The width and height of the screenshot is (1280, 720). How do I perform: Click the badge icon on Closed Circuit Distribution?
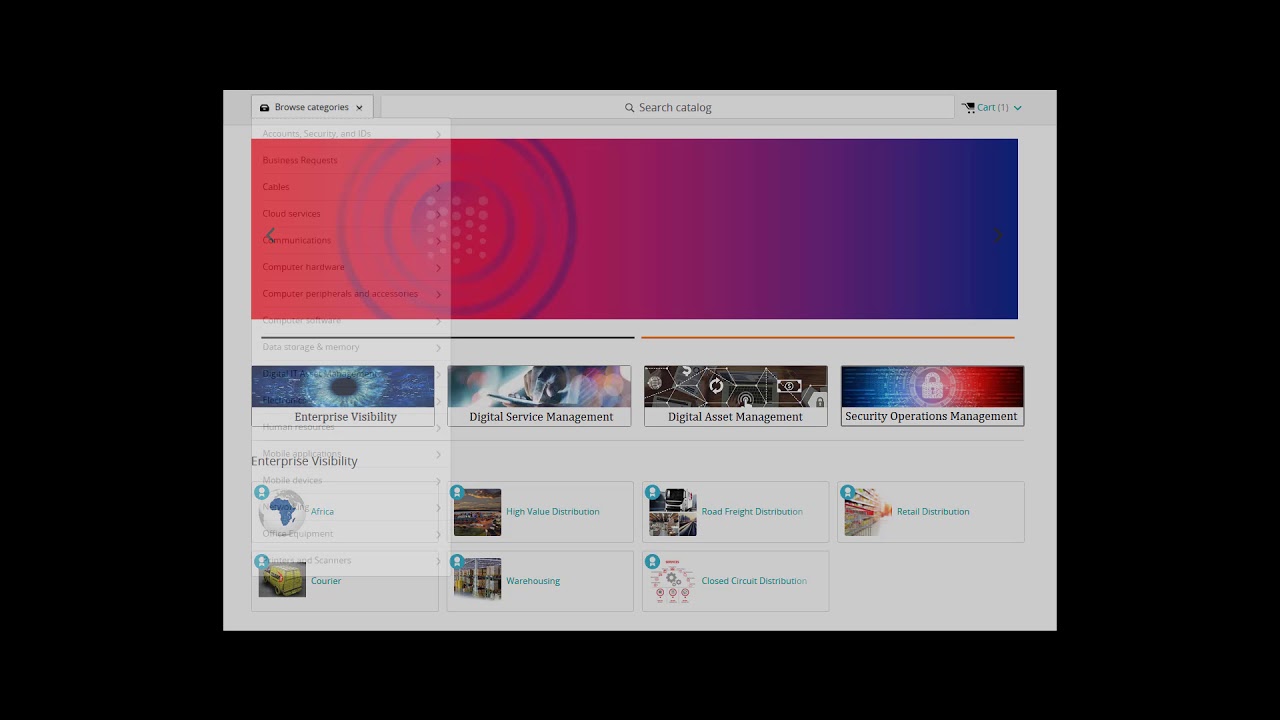tap(652, 561)
